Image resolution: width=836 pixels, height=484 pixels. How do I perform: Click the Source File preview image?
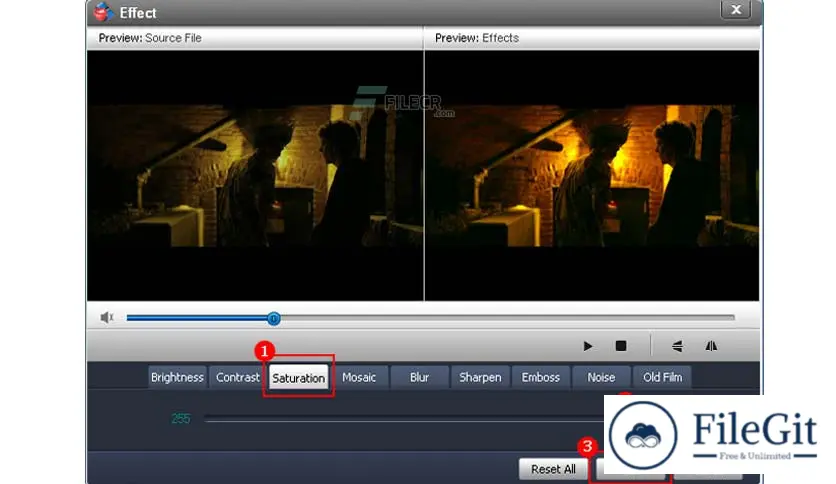click(x=255, y=176)
